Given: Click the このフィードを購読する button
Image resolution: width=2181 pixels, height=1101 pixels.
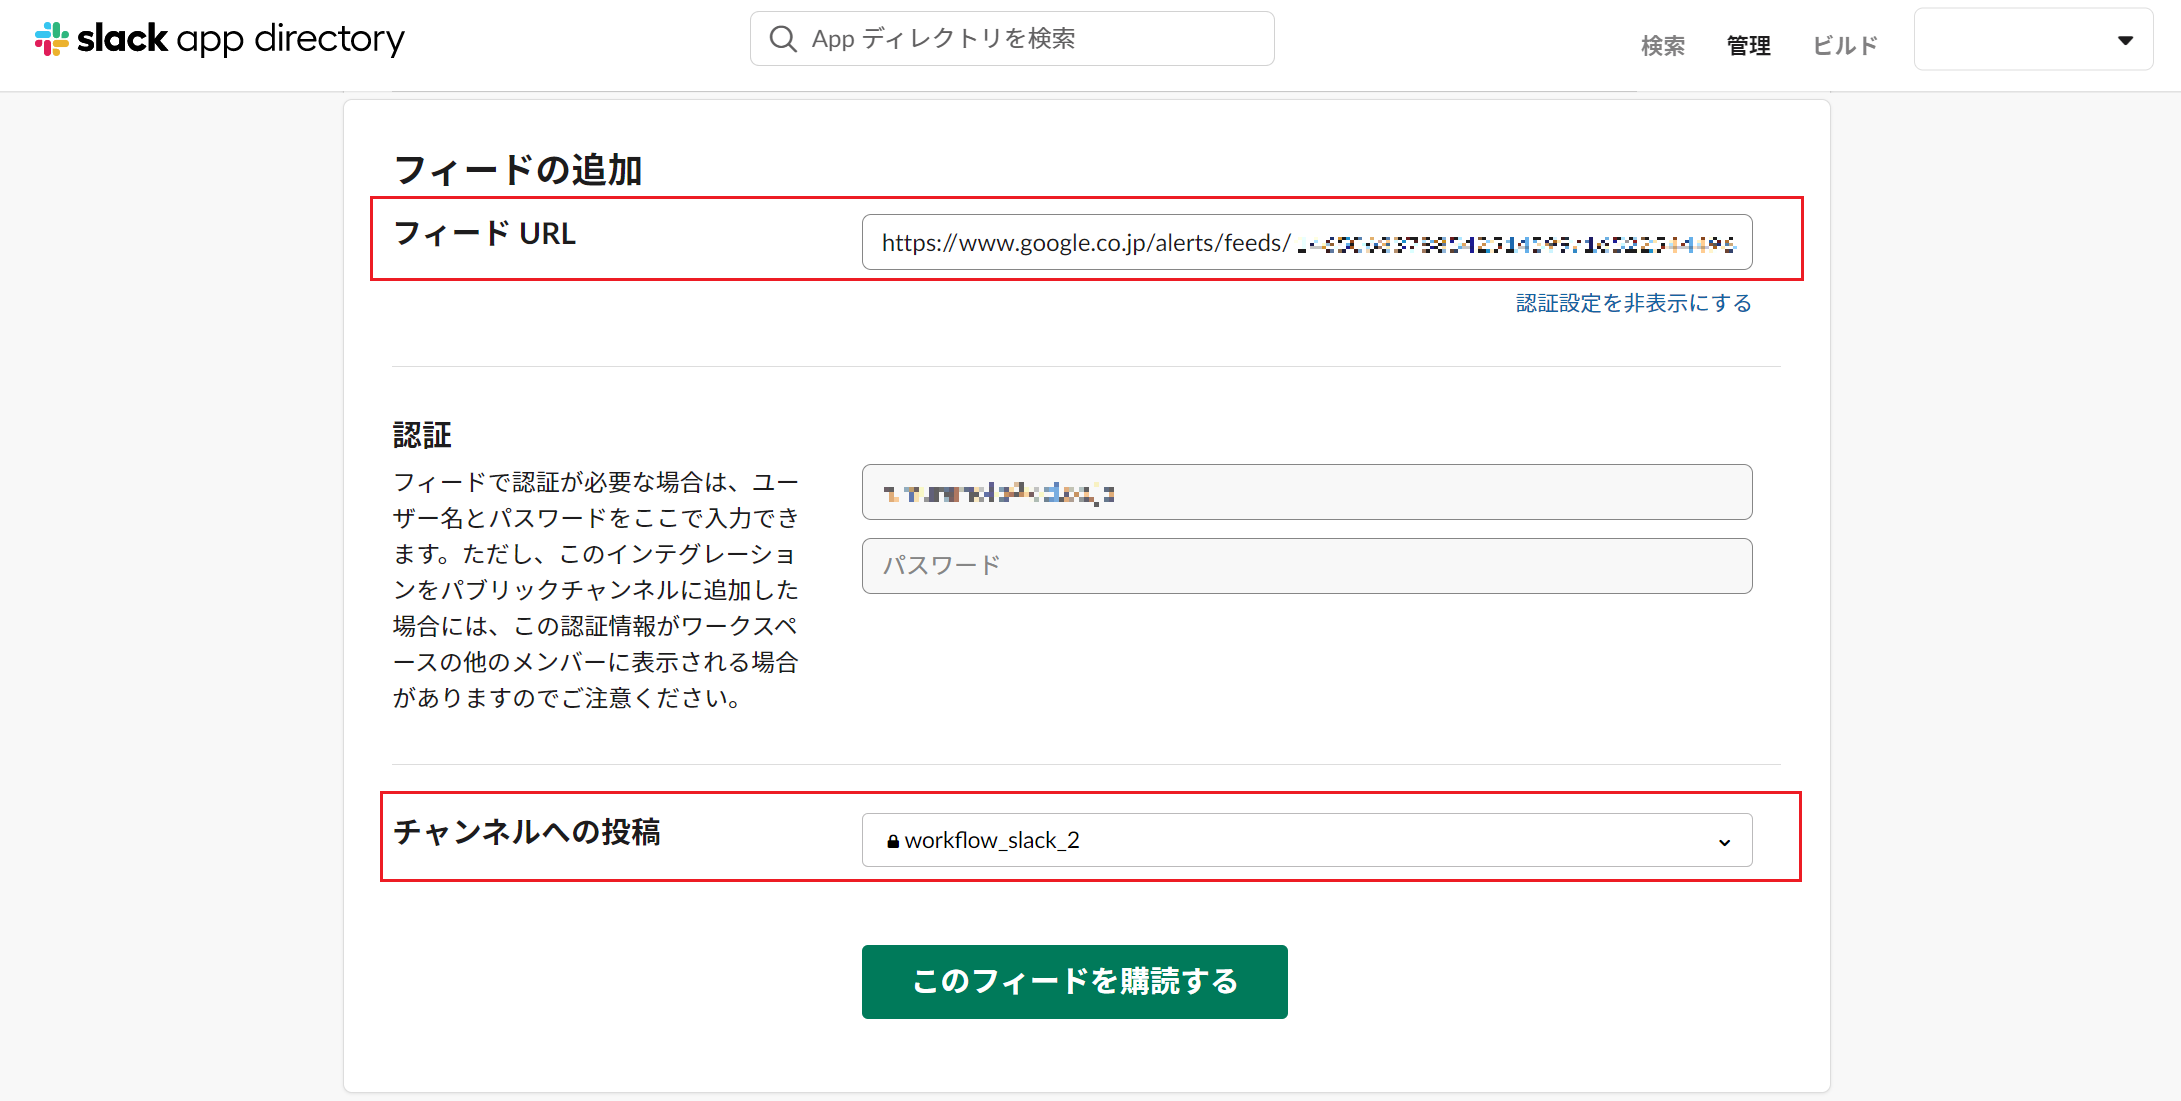Looking at the screenshot, I should 1075,982.
